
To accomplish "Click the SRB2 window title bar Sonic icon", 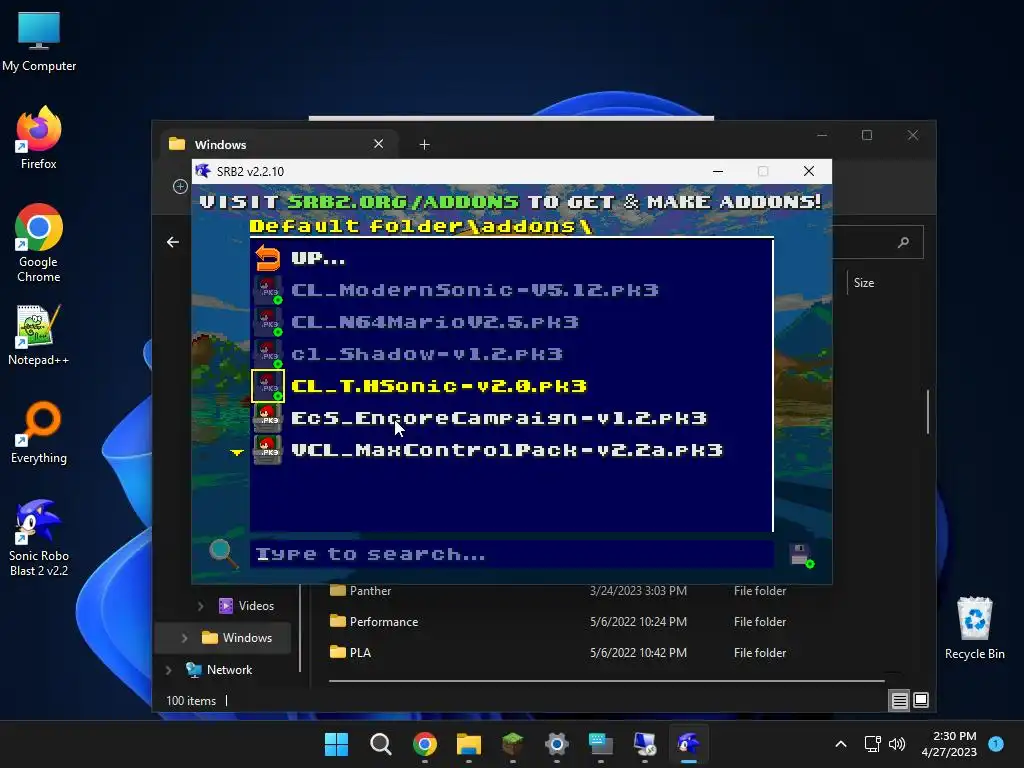I will tap(203, 171).
